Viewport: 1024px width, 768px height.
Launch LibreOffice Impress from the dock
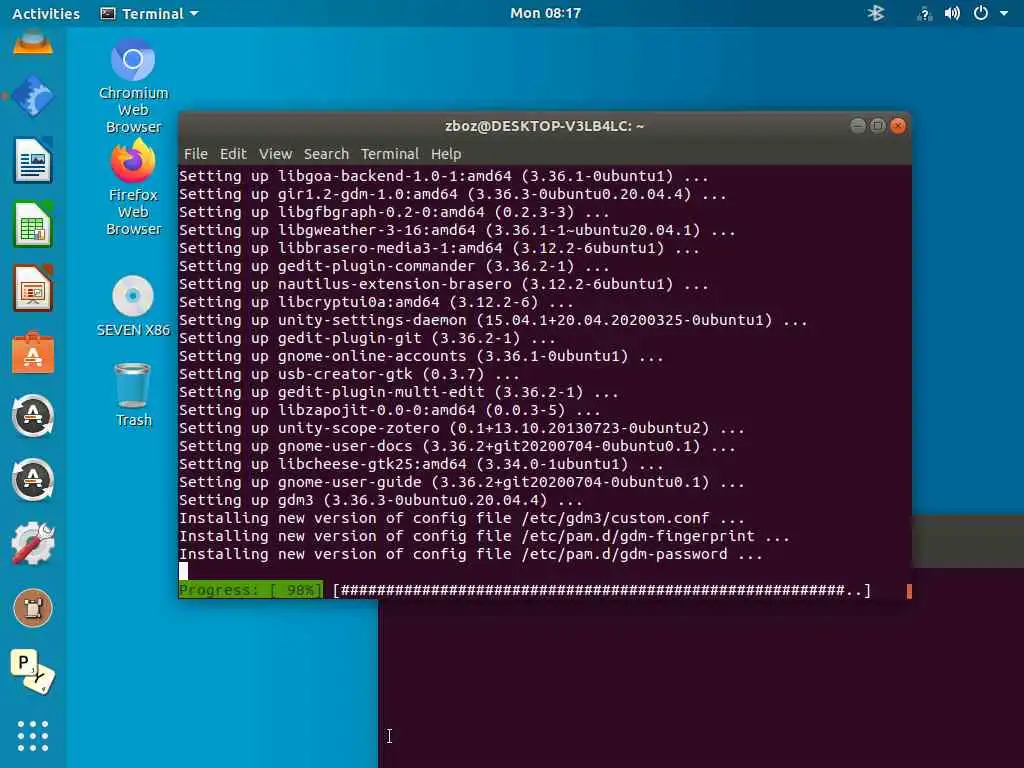33,288
